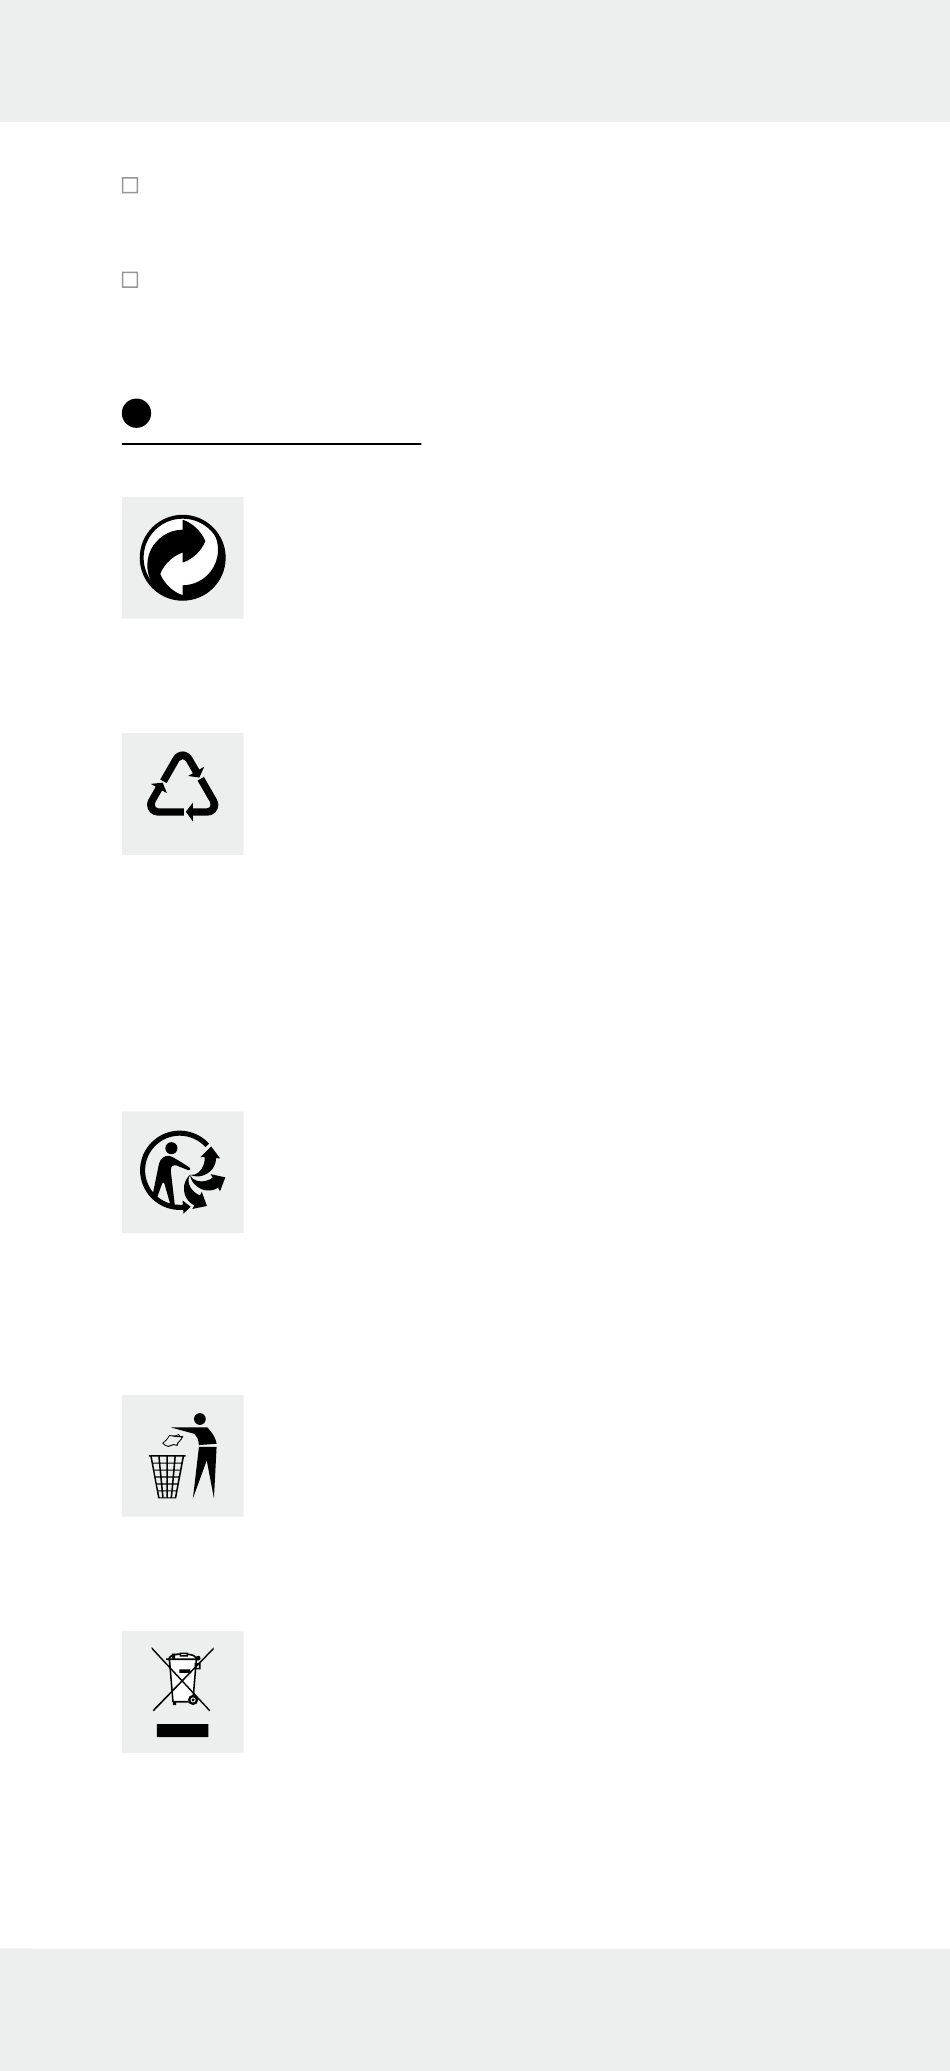Image resolution: width=950 pixels, height=2071 pixels.
Task: Click the litter piece falling into the wastebasket
Action: point(172,1441)
